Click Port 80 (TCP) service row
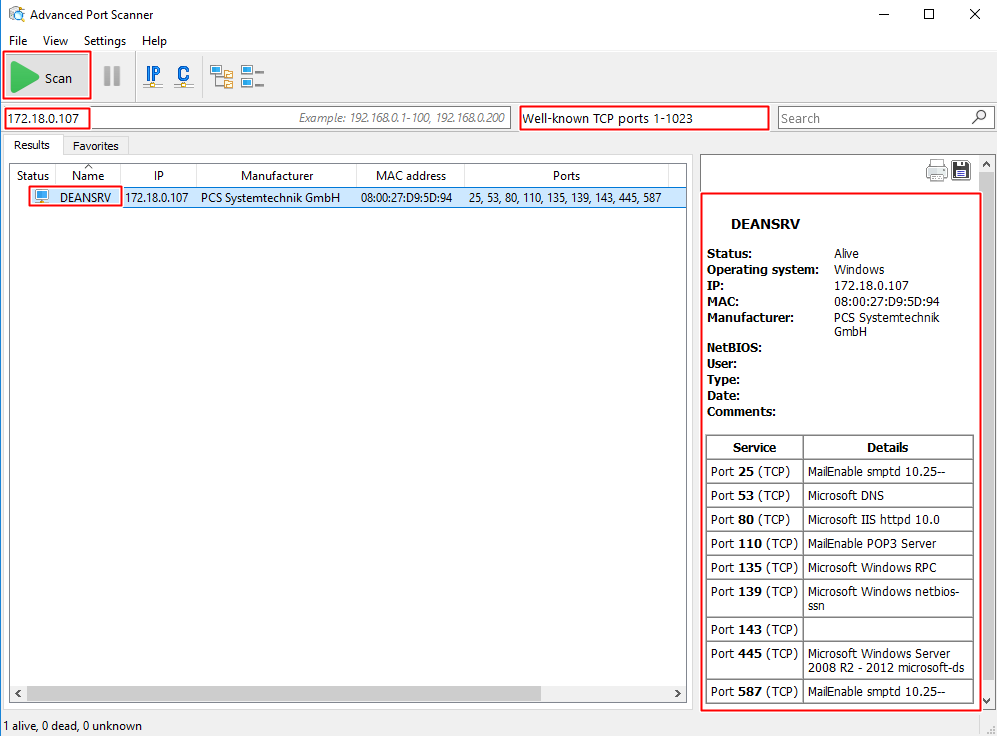Screen dimensions: 997x736 (839, 519)
